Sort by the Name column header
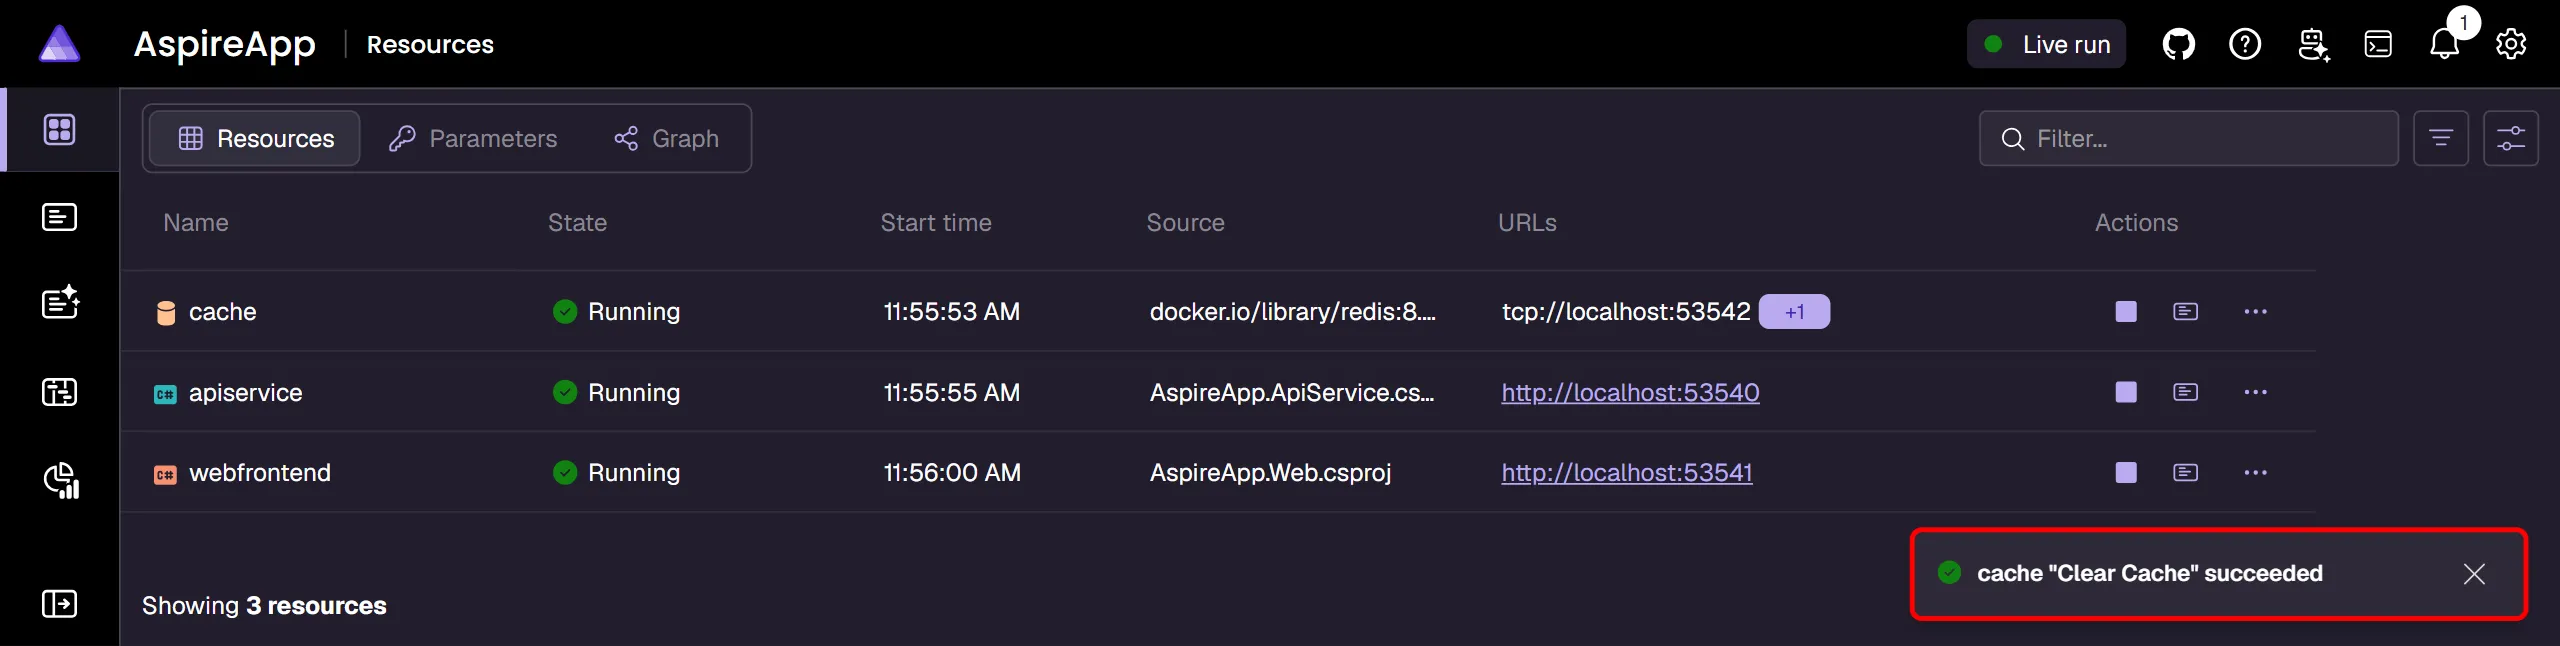Screen dimensions: 2560x646 pos(196,223)
